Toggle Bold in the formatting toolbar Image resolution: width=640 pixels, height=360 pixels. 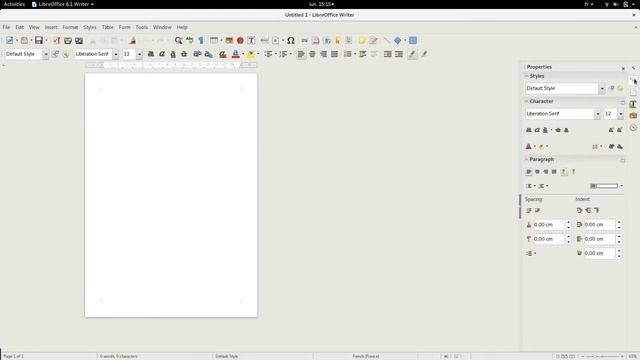tap(151, 54)
